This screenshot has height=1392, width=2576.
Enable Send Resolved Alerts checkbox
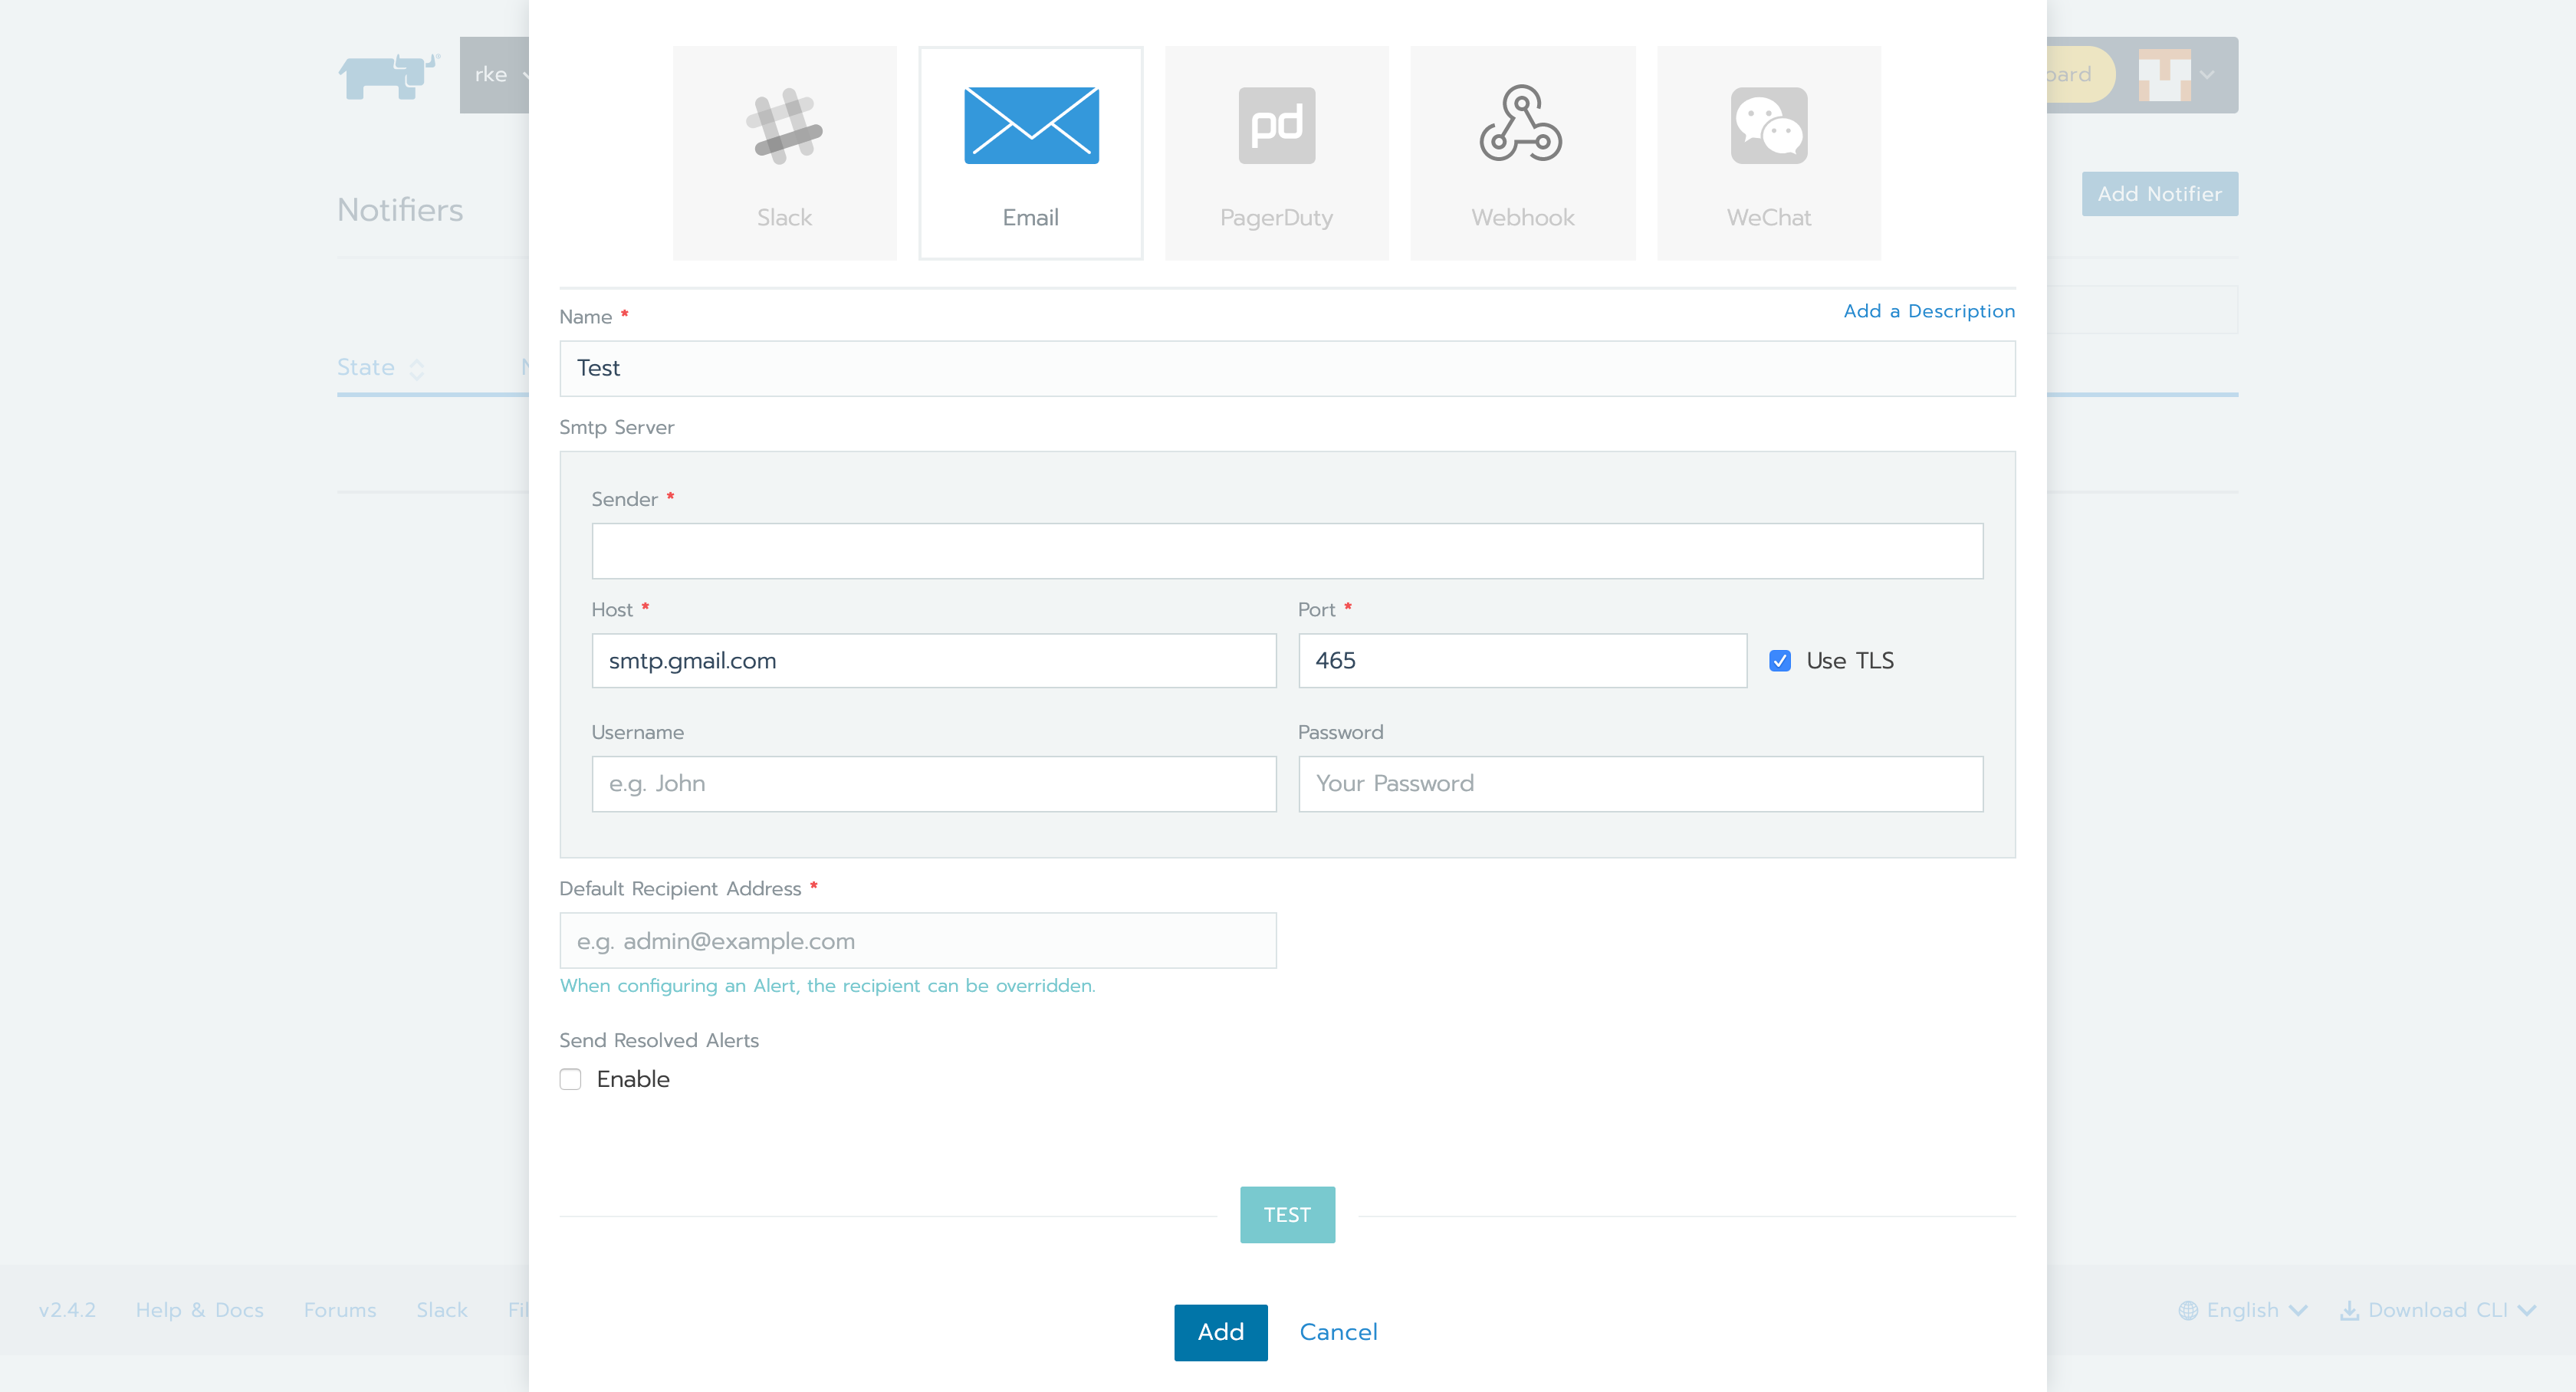click(570, 1079)
